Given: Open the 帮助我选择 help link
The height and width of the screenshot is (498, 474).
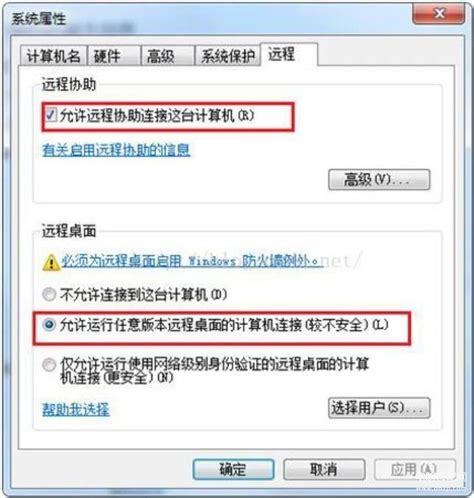Looking at the screenshot, I should [76, 409].
